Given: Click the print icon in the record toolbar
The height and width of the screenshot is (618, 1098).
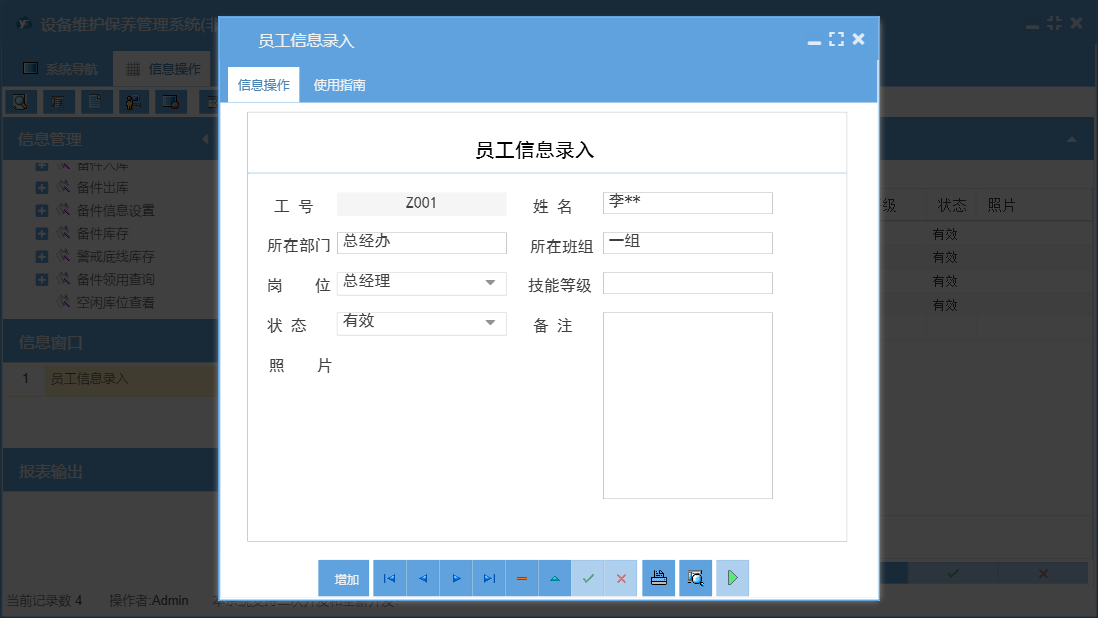Looking at the screenshot, I should 658,578.
